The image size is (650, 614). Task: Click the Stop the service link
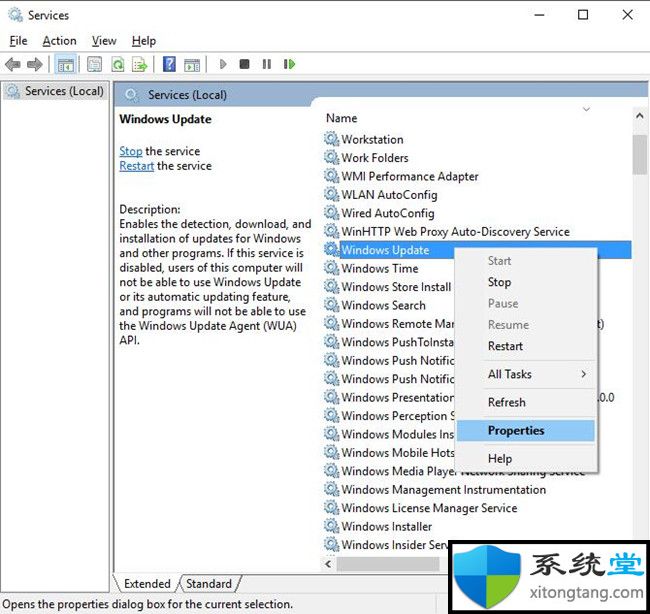click(131, 151)
